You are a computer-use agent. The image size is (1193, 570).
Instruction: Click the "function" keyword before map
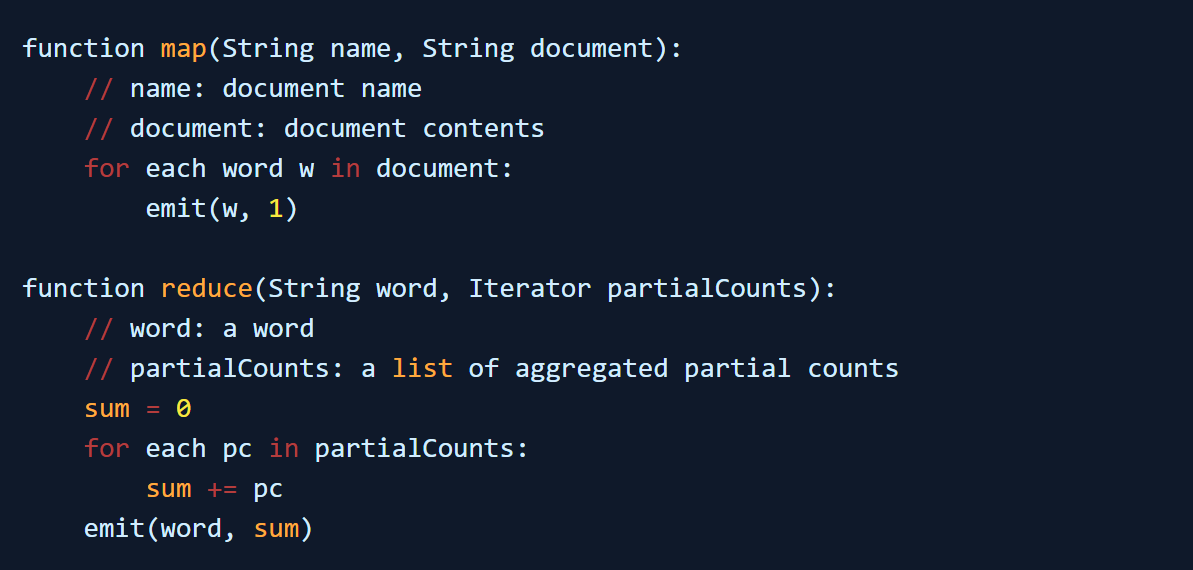pos(83,48)
